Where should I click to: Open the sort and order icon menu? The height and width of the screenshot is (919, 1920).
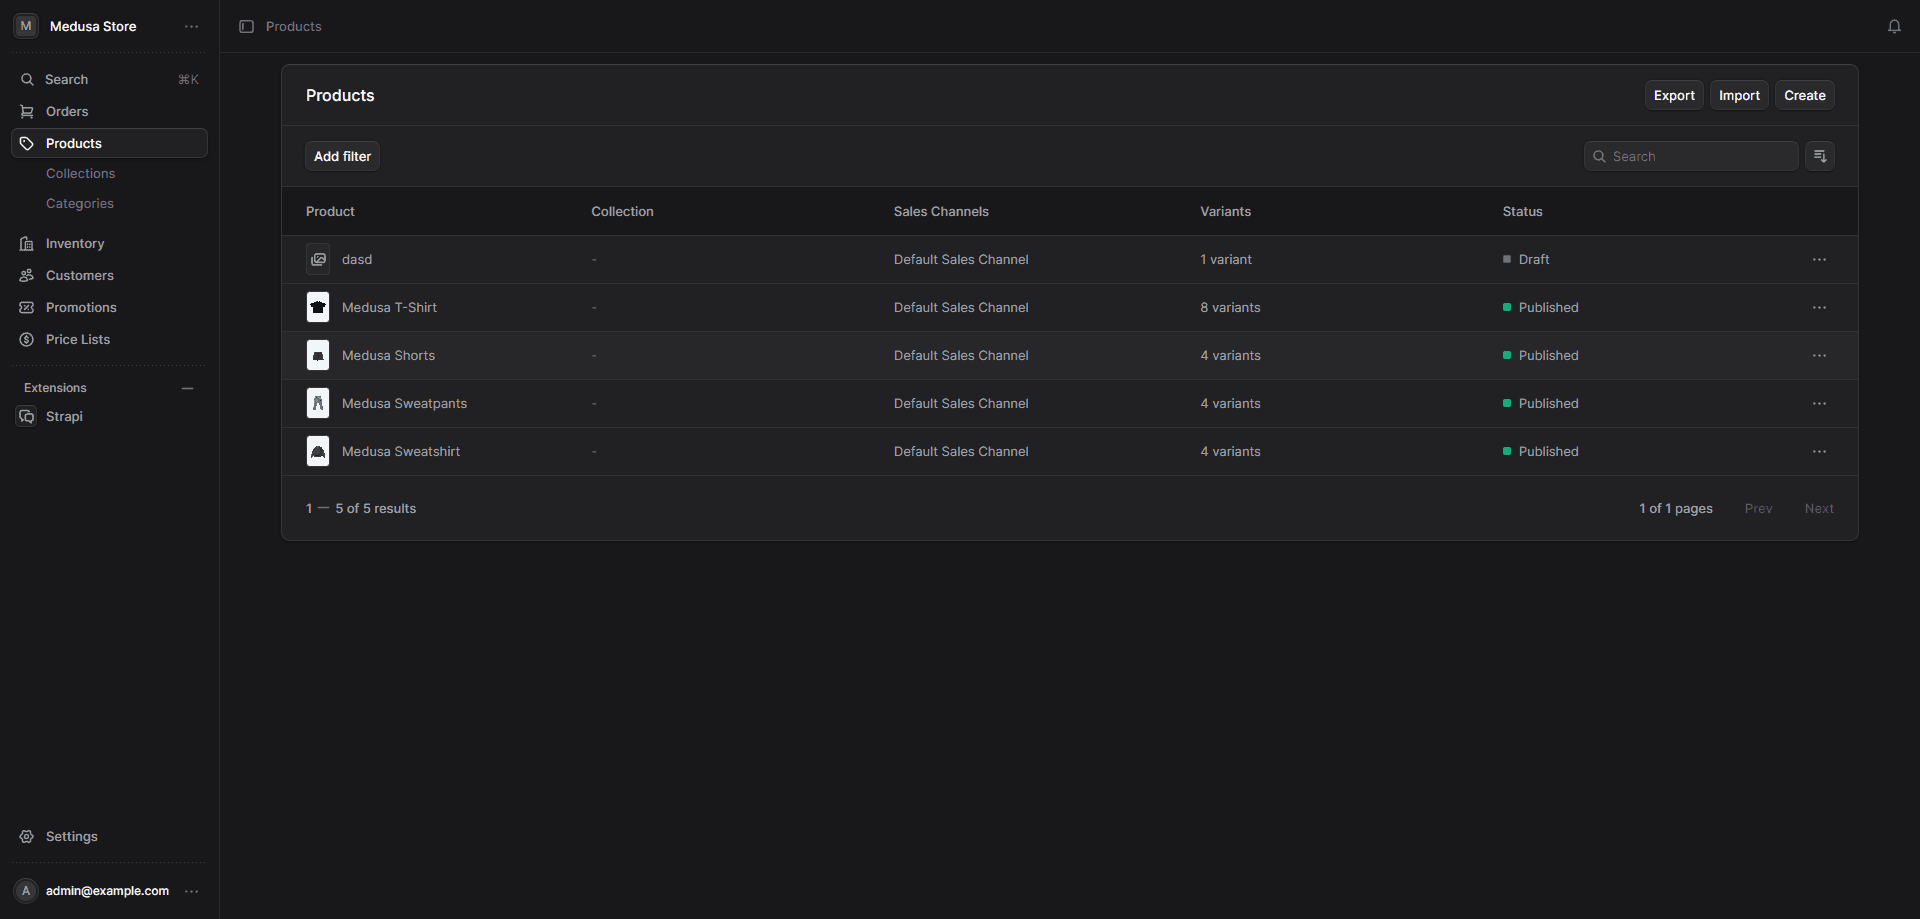point(1819,156)
